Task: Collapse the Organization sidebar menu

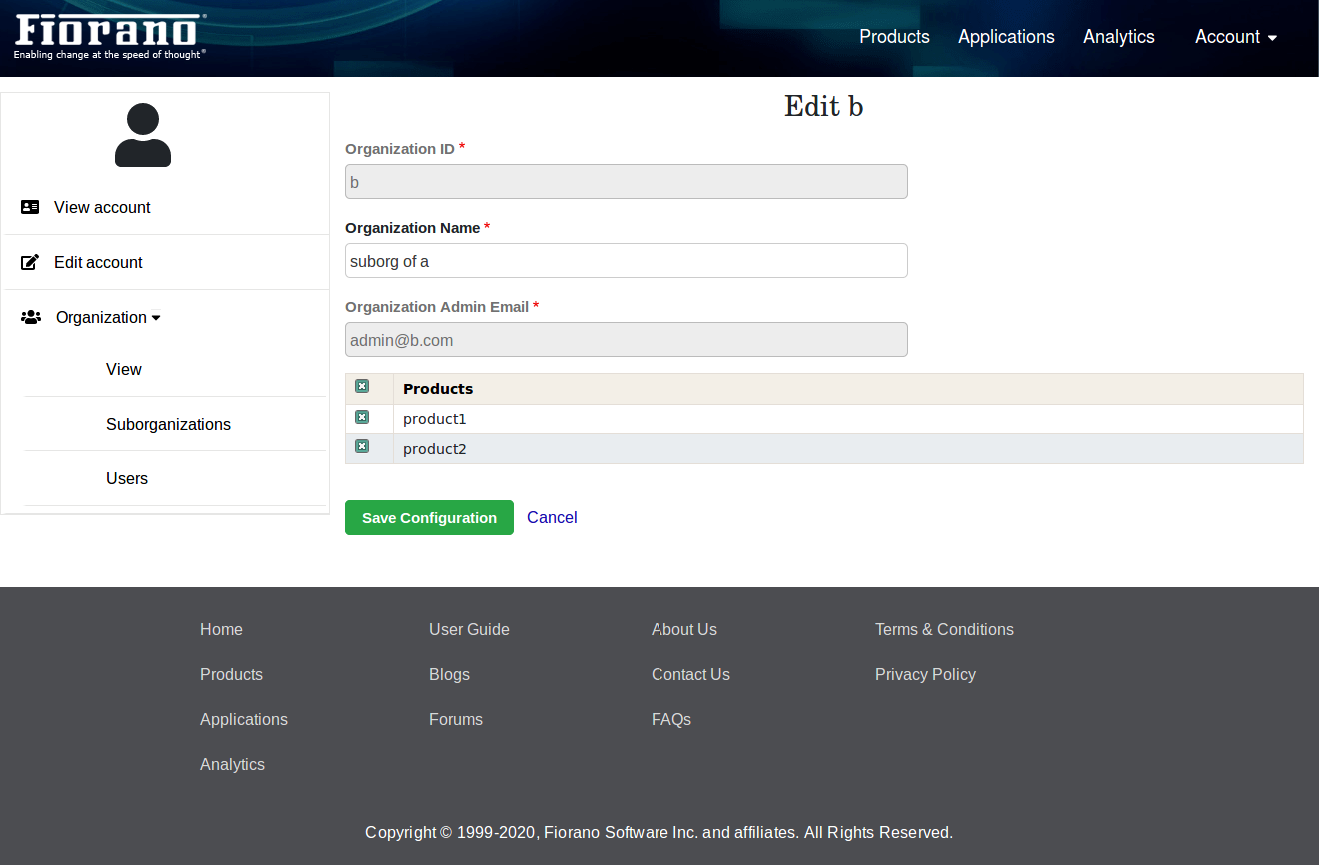Action: [x=108, y=317]
